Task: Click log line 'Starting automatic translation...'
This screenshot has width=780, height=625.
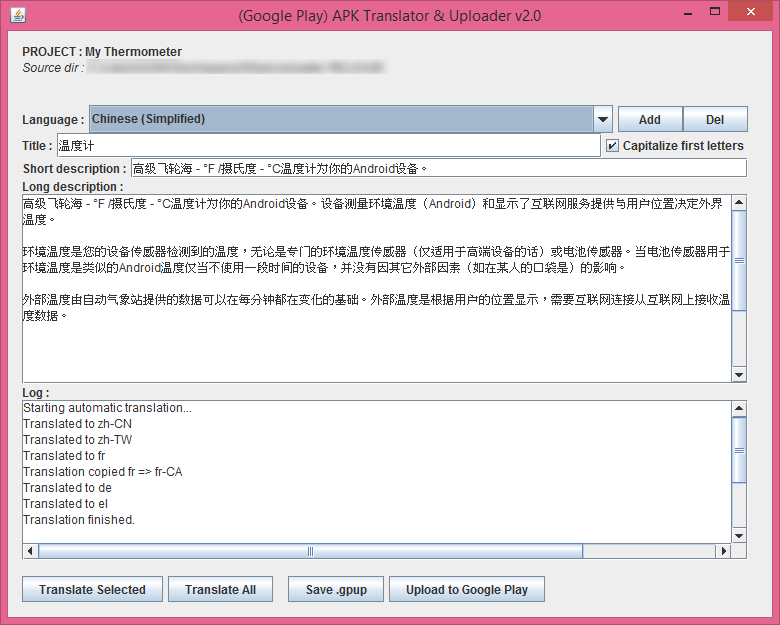Action: (107, 408)
